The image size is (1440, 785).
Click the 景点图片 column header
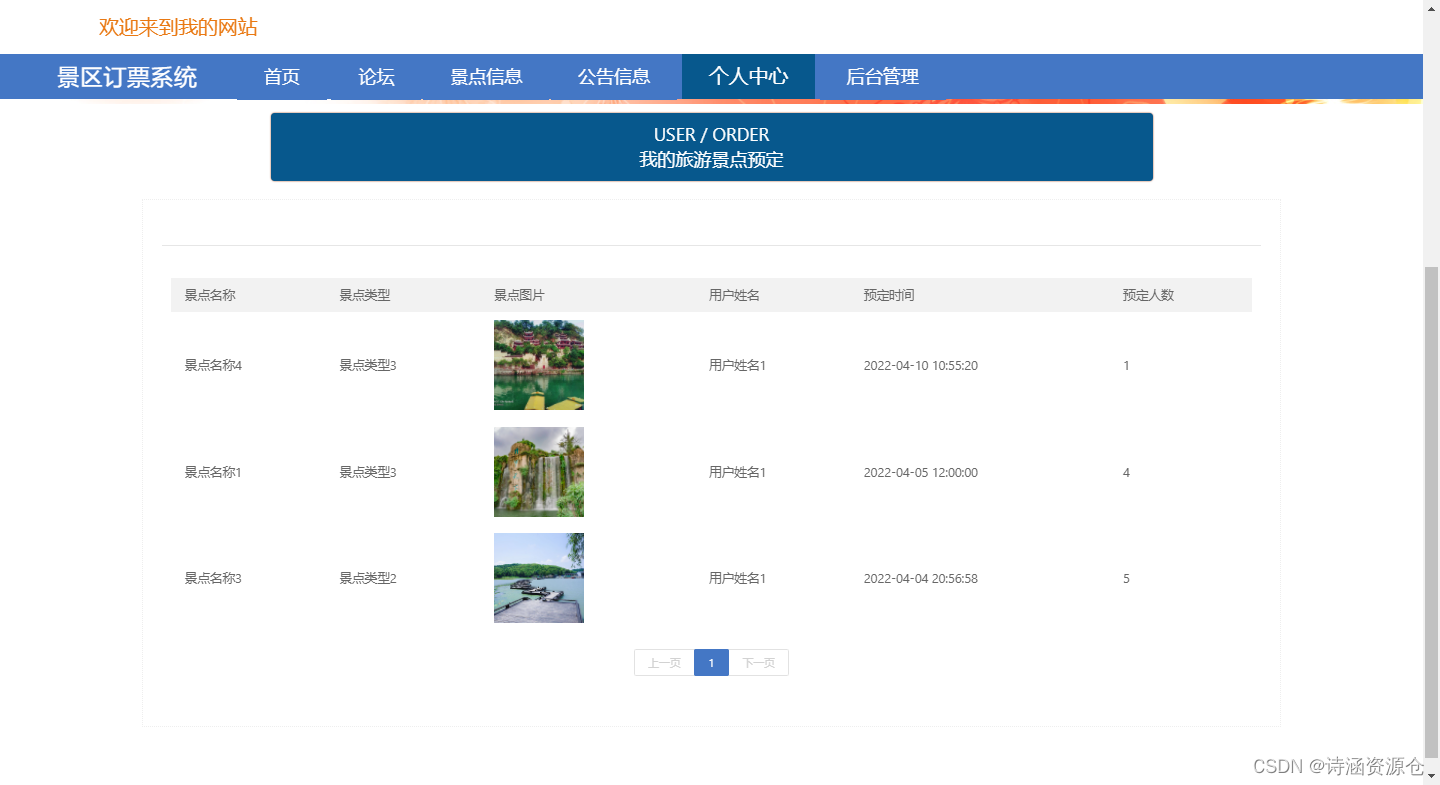pyautogui.click(x=519, y=295)
